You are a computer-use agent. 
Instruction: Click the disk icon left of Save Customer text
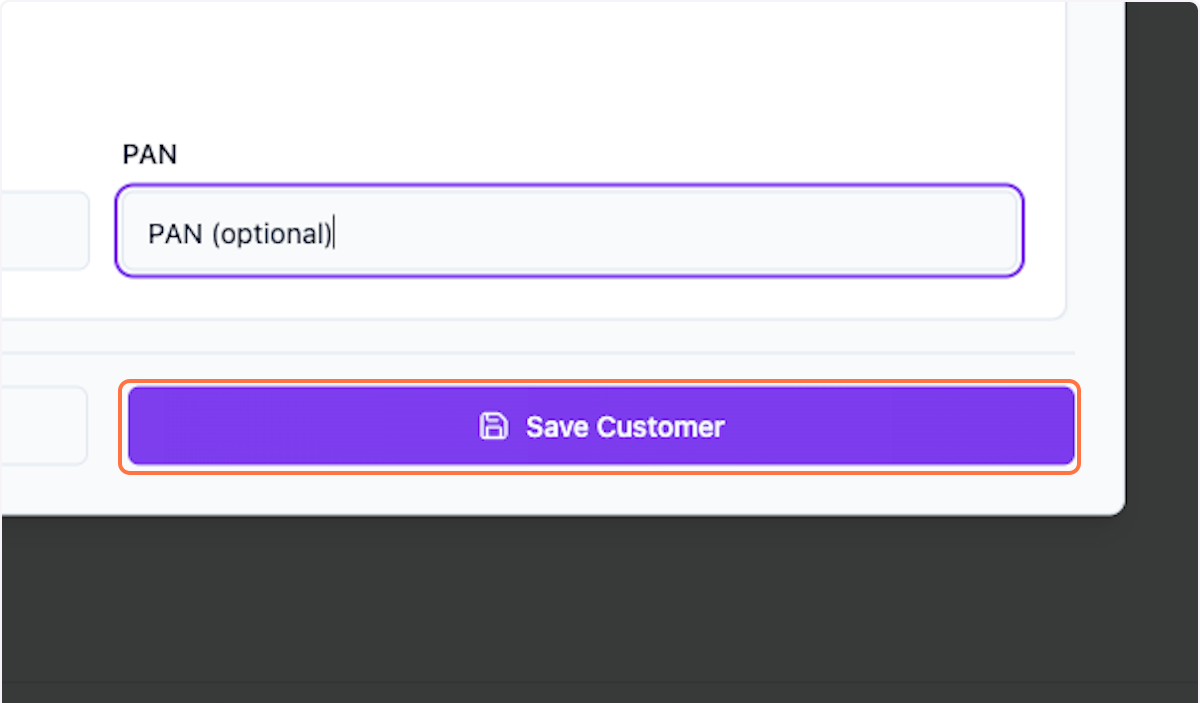tap(494, 425)
